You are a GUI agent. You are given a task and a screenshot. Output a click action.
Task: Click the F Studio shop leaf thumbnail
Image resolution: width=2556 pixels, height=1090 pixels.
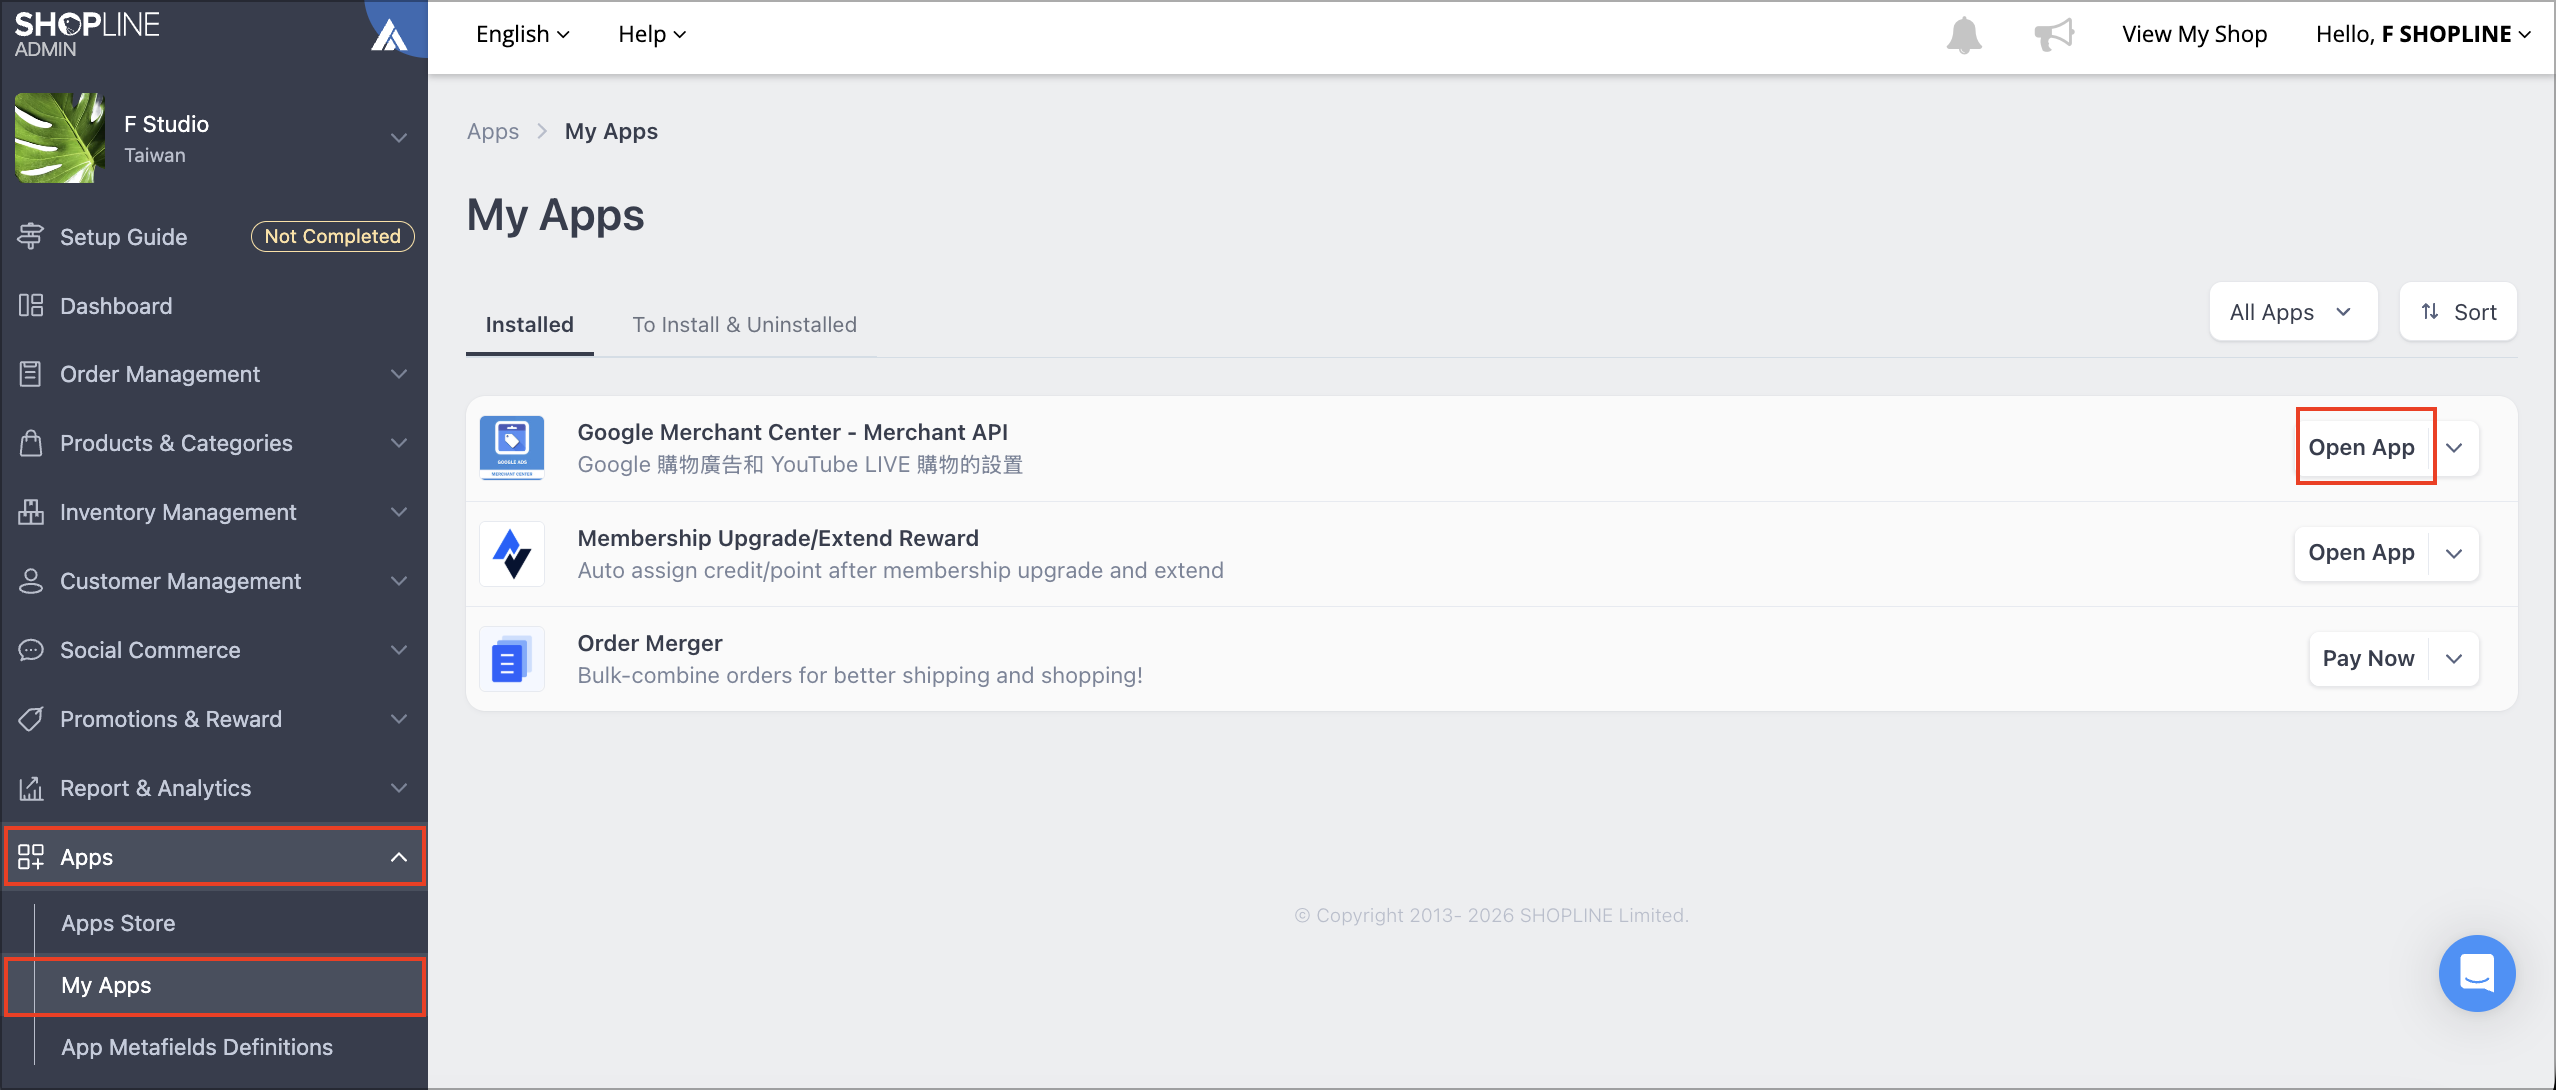coord(60,138)
